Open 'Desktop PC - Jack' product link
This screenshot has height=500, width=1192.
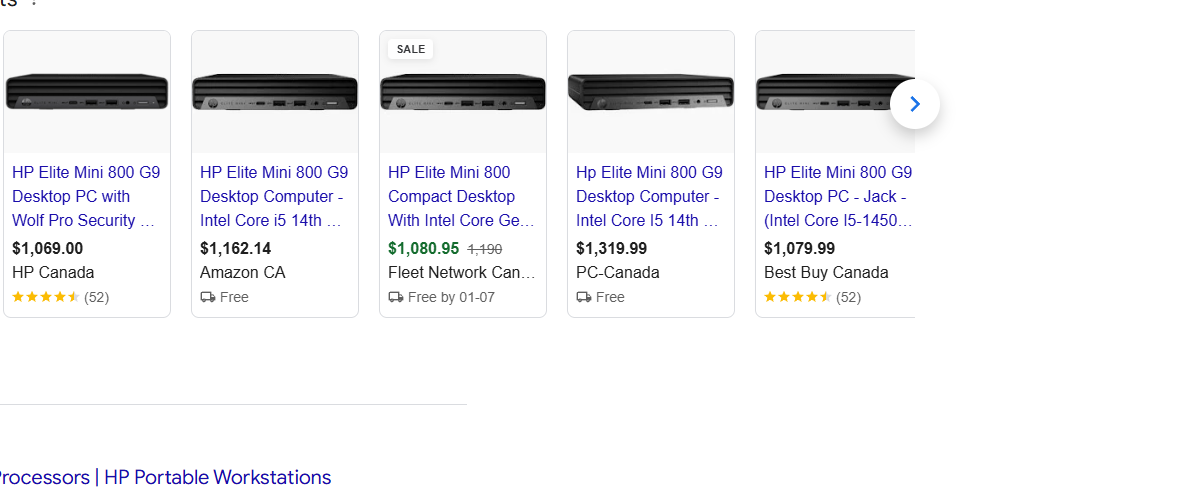[x=836, y=196]
